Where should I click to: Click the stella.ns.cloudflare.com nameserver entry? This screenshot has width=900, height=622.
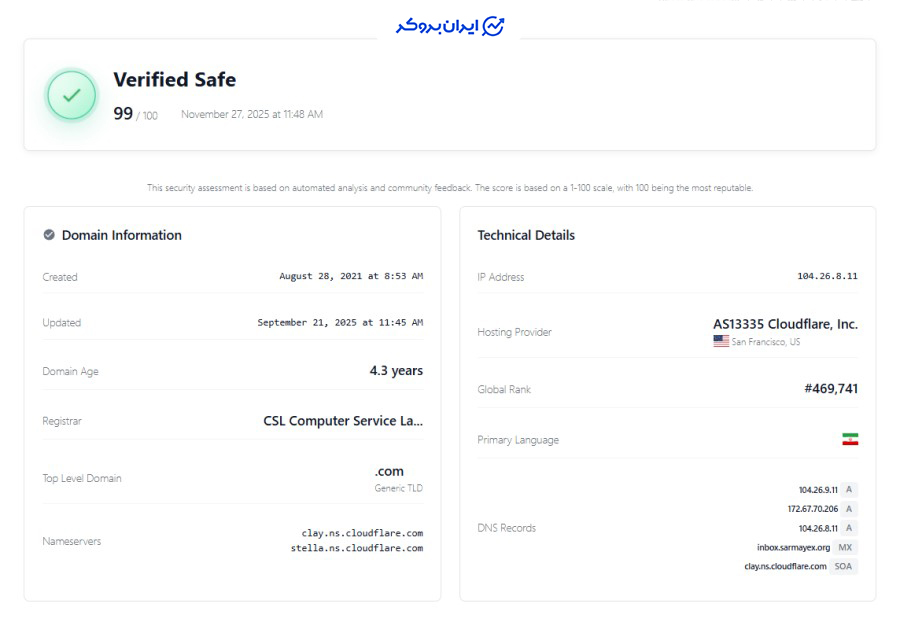pyautogui.click(x=356, y=548)
